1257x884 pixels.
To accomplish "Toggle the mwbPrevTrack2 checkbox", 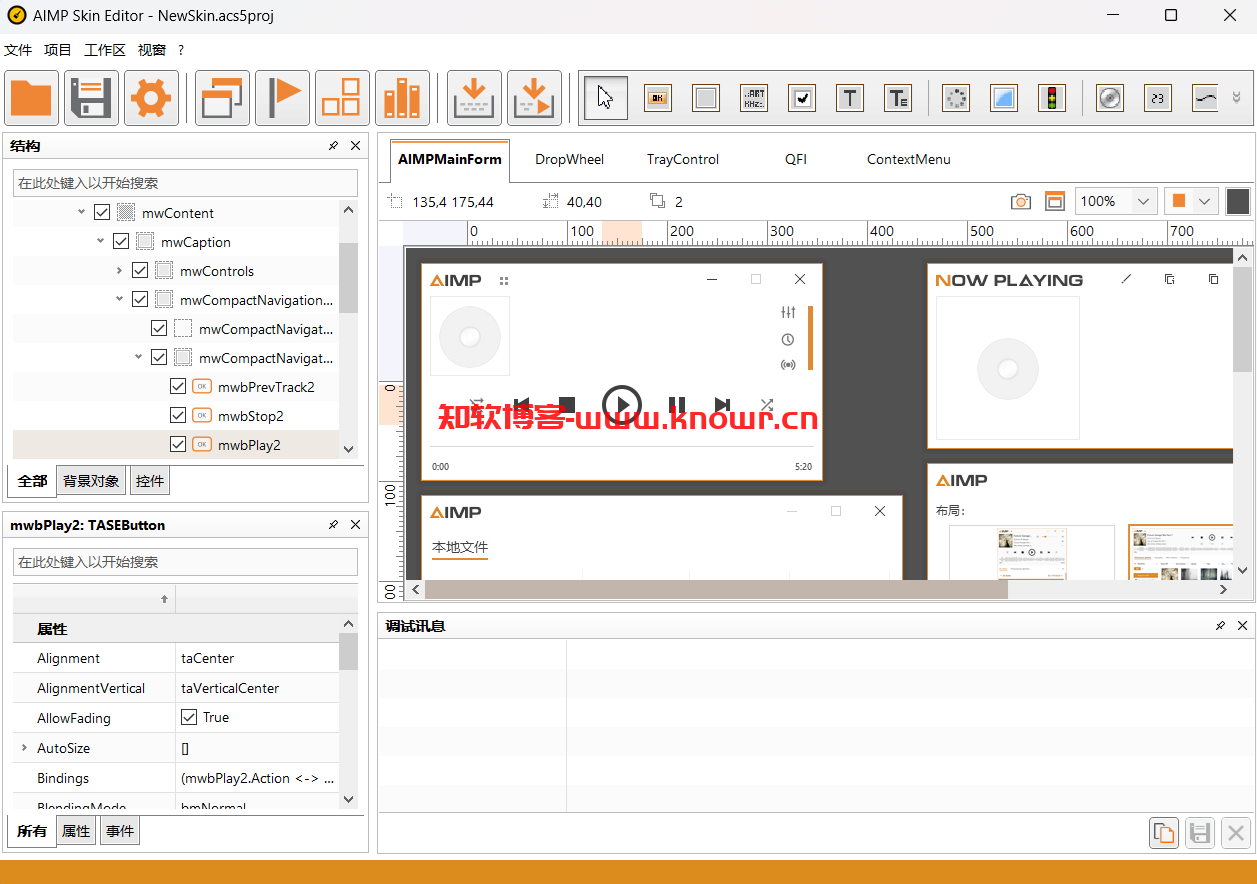I will point(178,387).
